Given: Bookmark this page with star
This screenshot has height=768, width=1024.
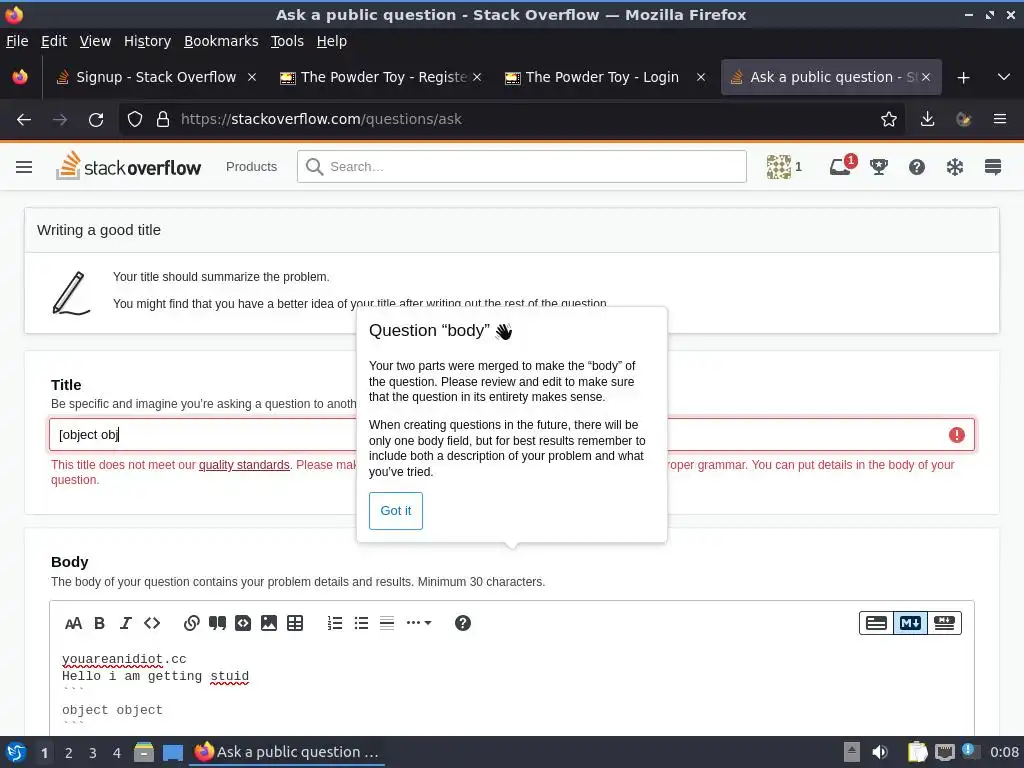Looking at the screenshot, I should click(888, 120).
